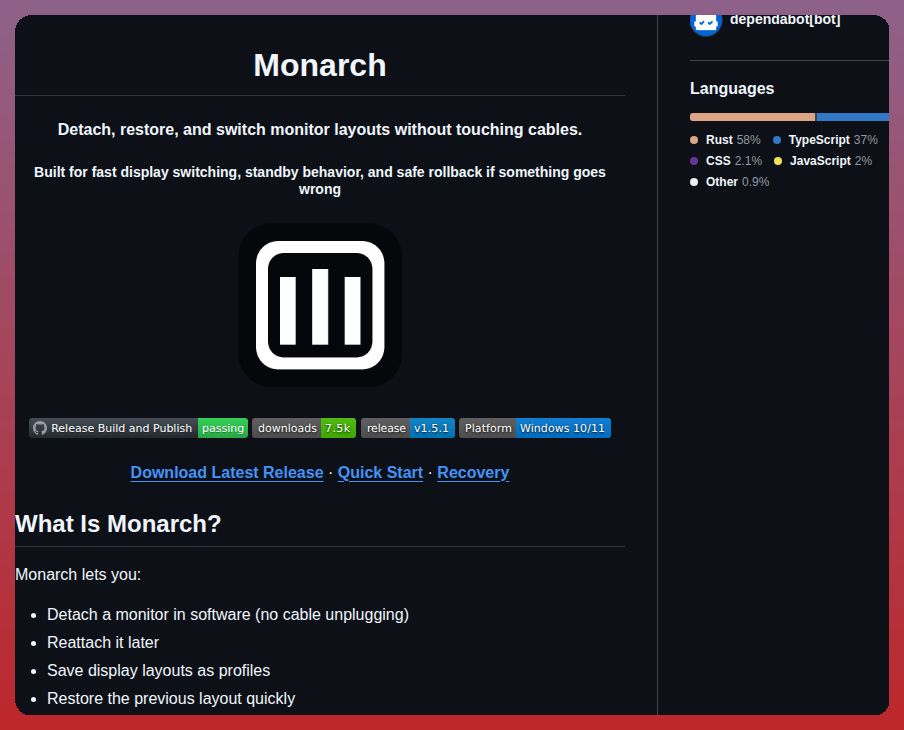Click list item Restore the previous layout quickly
The height and width of the screenshot is (730, 904).
171,698
